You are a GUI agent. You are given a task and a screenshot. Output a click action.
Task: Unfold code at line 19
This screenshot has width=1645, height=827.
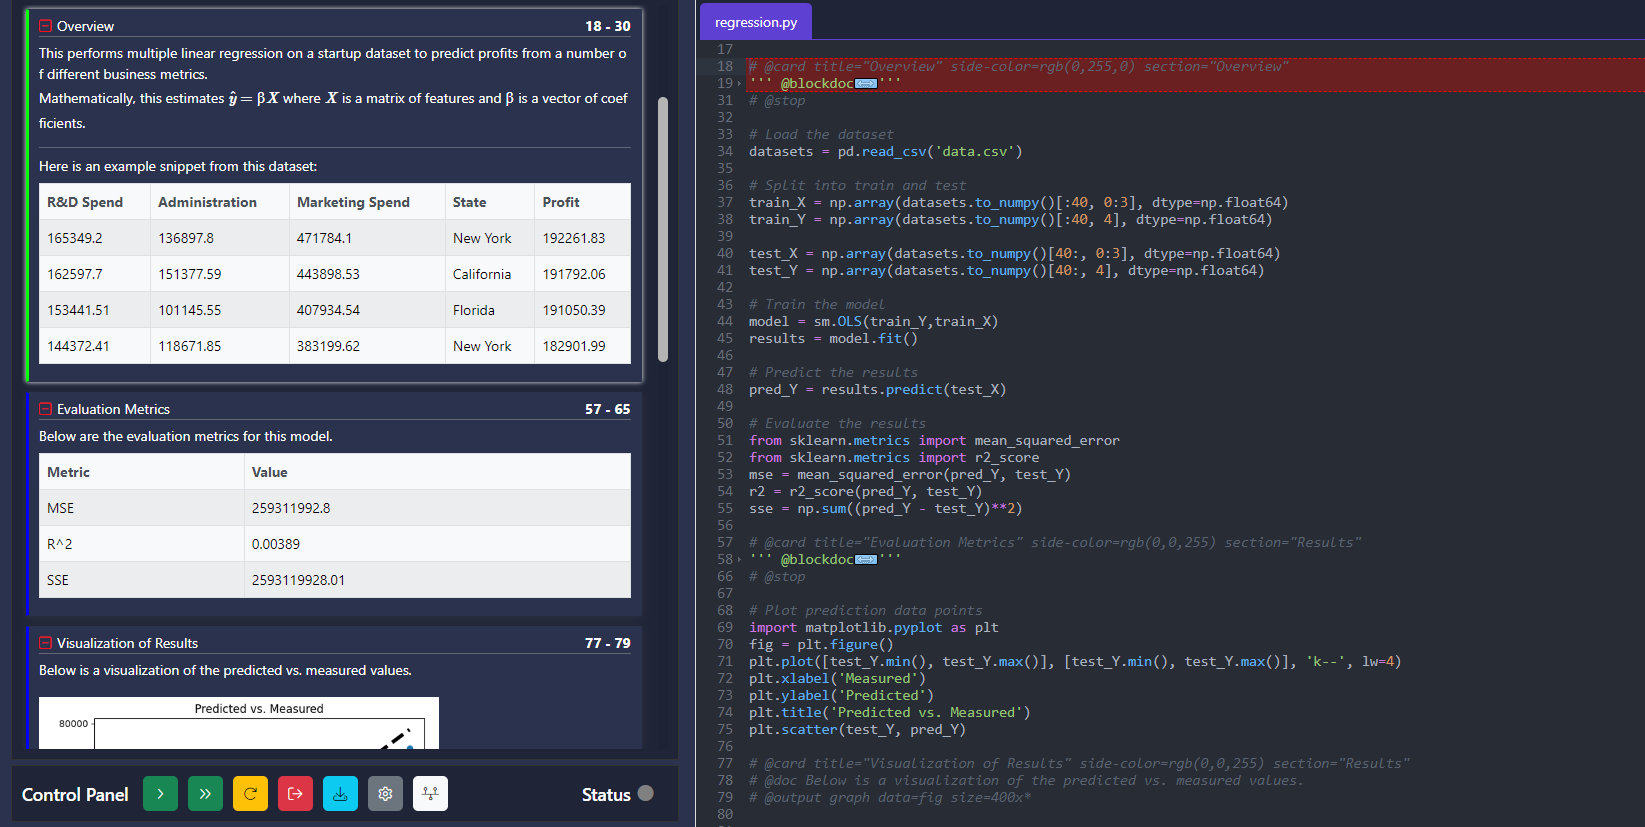point(739,84)
